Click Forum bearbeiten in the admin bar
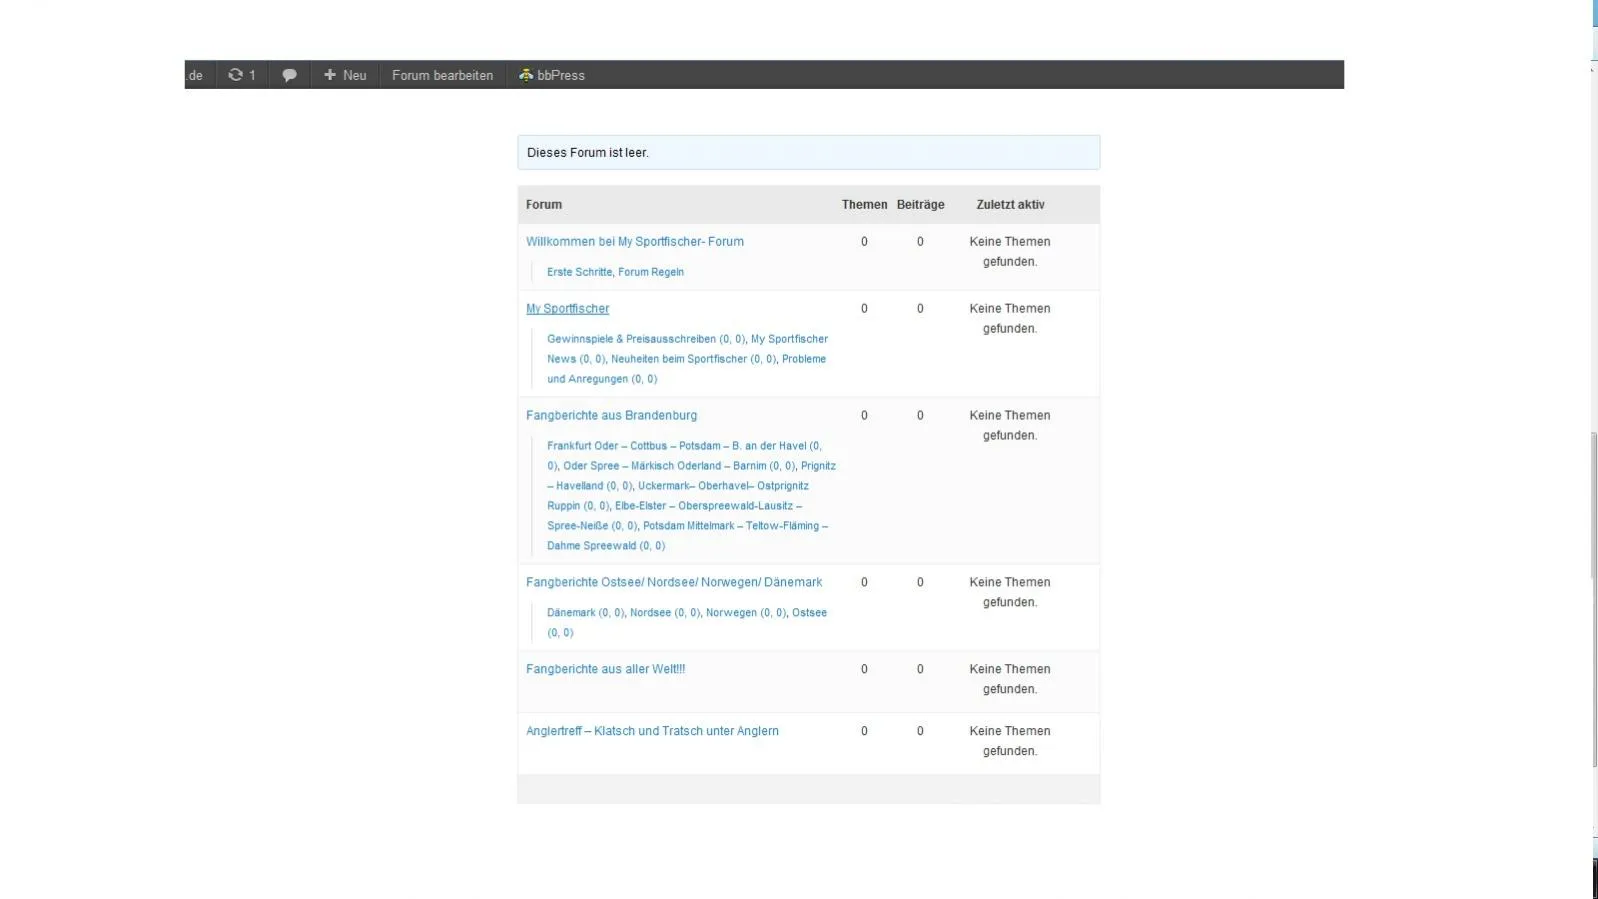Viewport: 1598px width, 899px height. click(x=442, y=75)
